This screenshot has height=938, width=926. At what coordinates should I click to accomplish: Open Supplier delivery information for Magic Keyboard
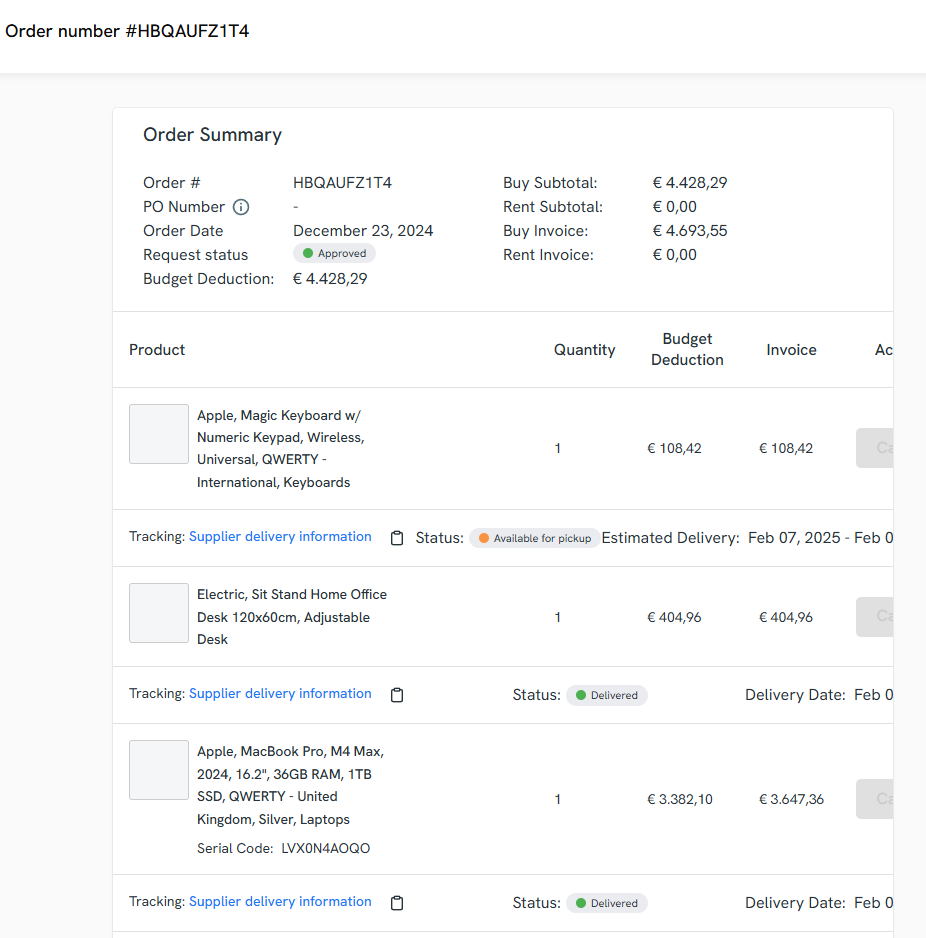coord(280,537)
